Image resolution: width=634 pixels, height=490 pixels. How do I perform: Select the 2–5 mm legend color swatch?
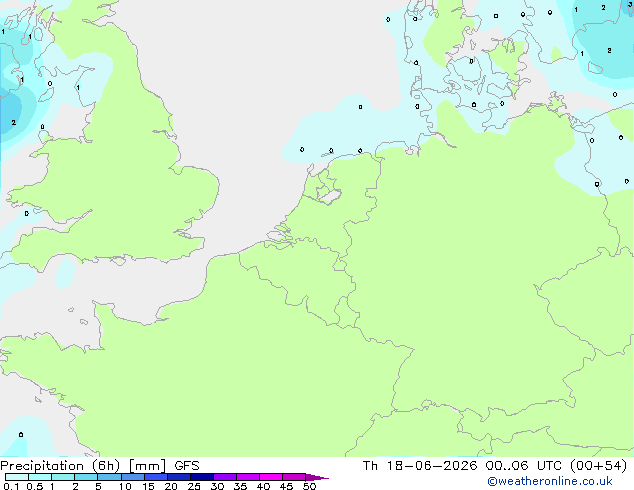coord(86,477)
